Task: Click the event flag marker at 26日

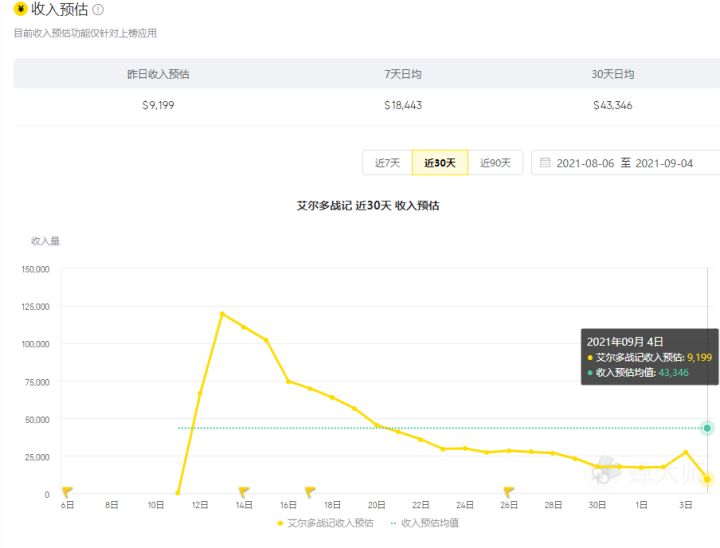Action: [x=509, y=492]
